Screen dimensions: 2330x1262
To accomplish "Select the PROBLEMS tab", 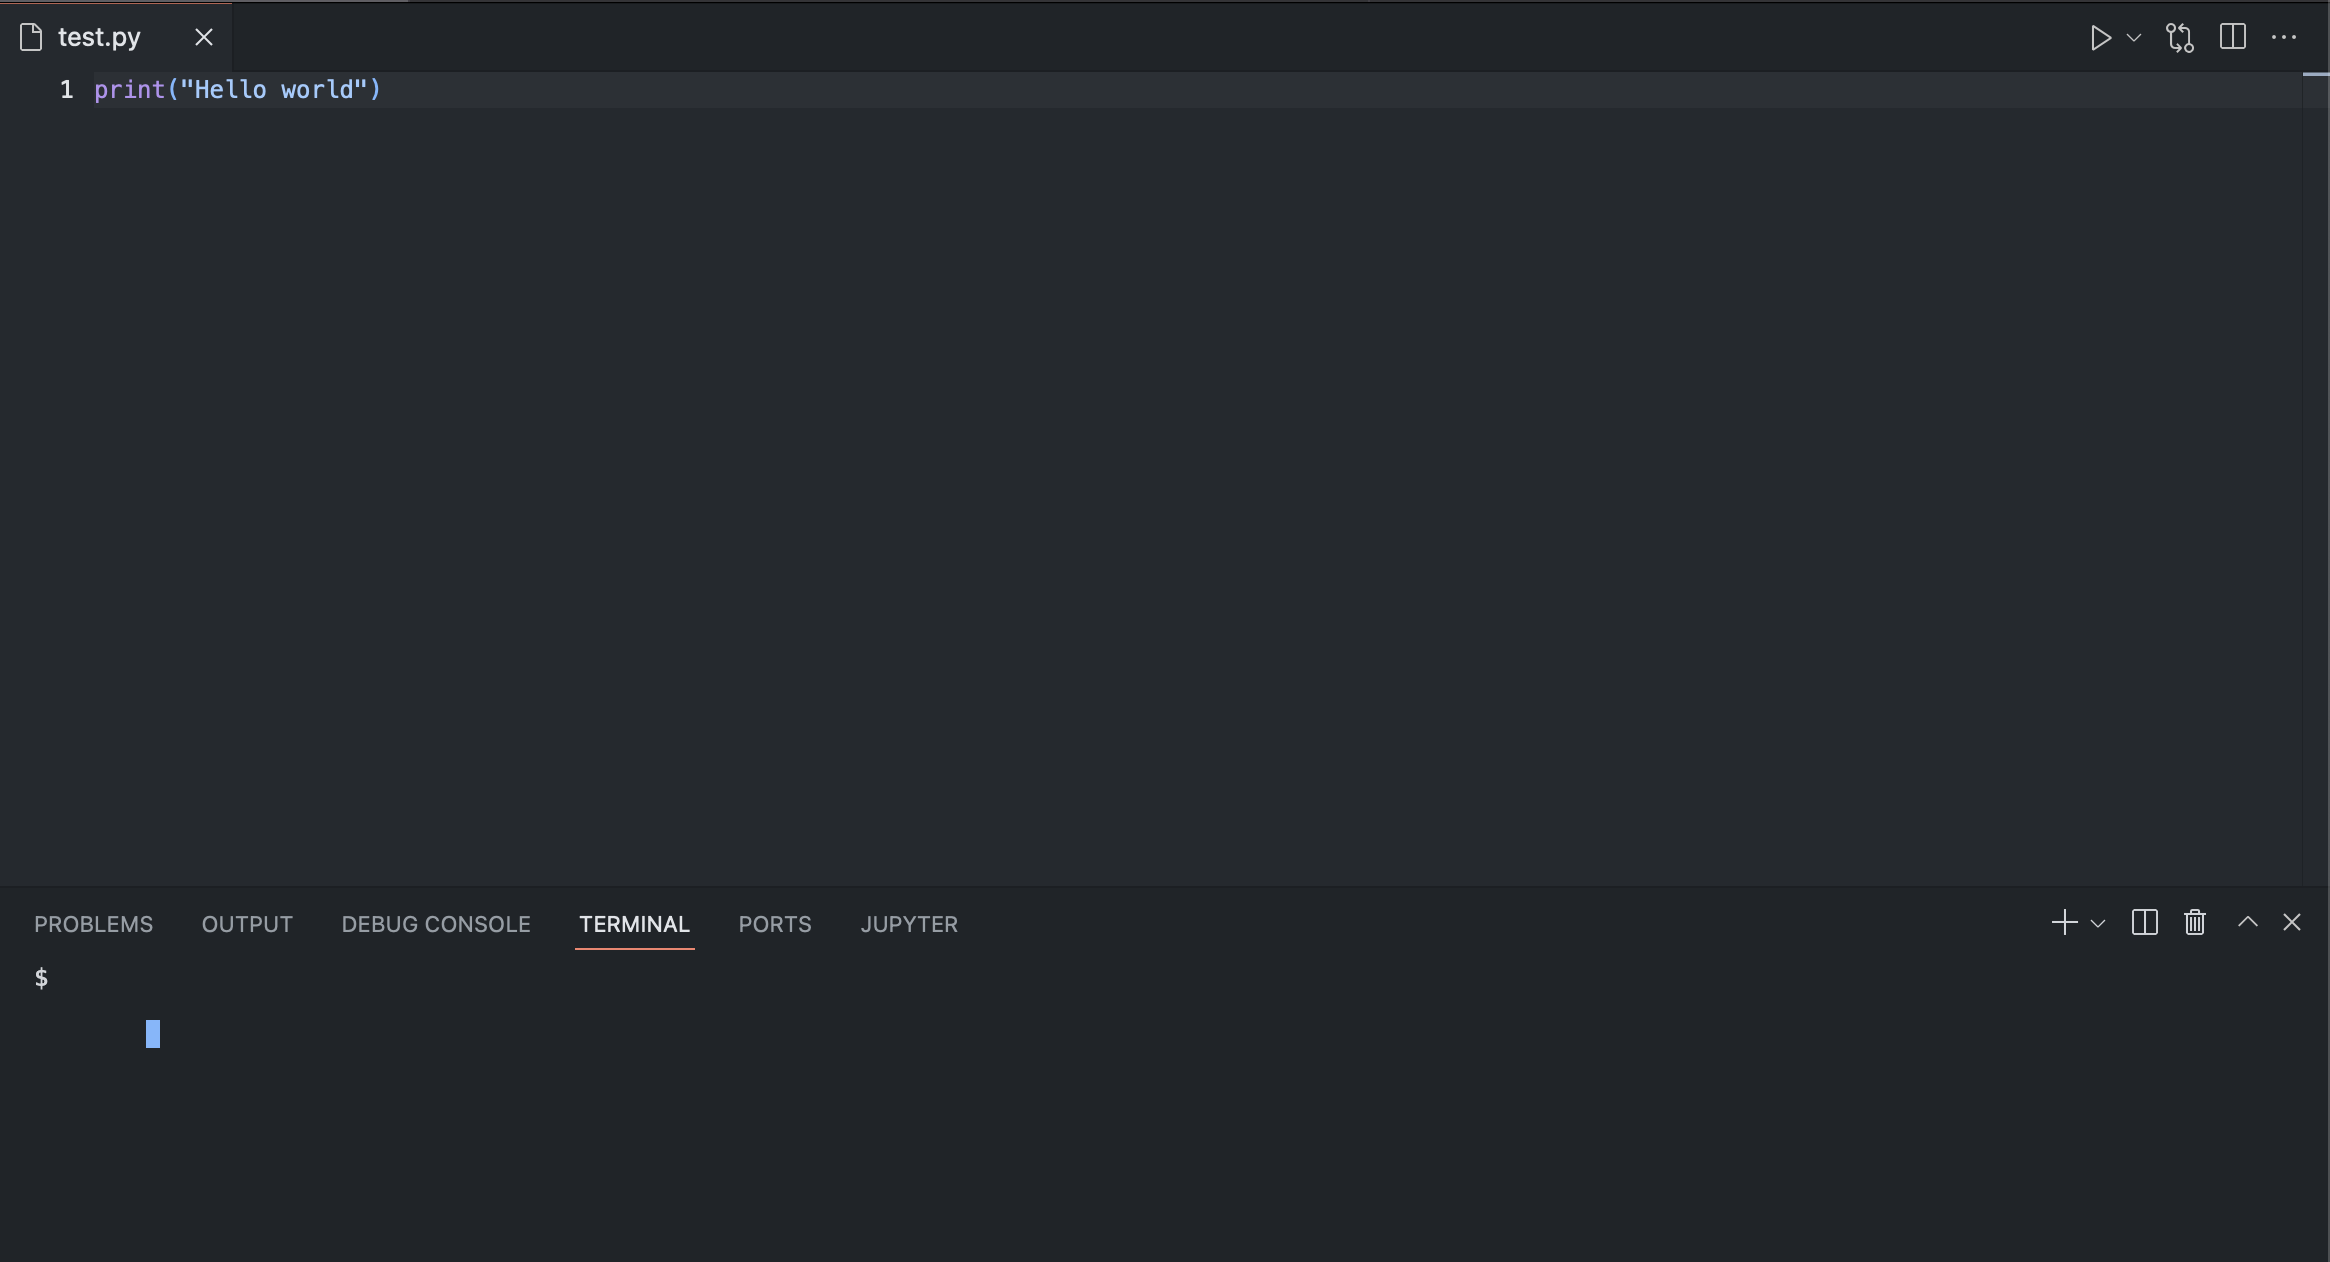I will click(x=94, y=924).
